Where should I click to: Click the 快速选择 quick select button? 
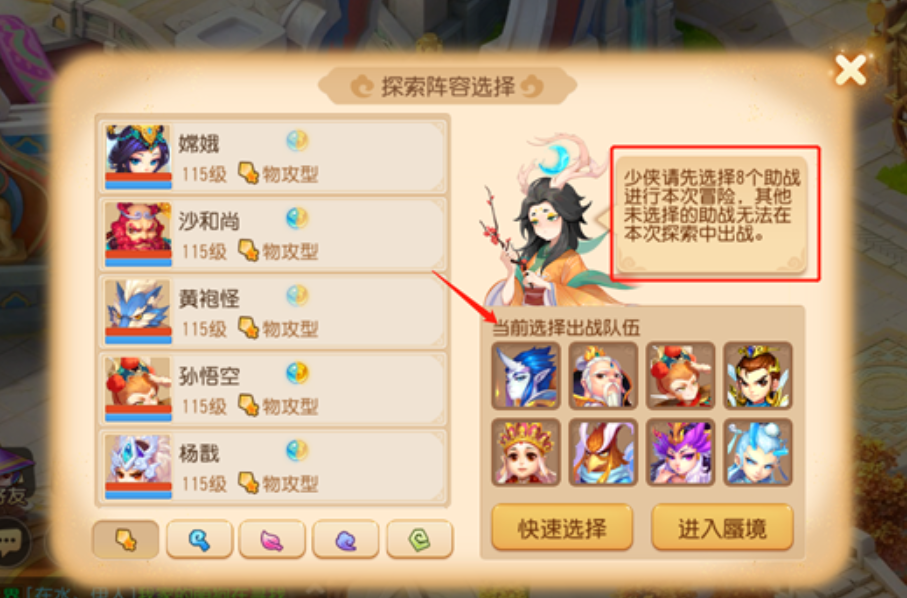coord(562,527)
